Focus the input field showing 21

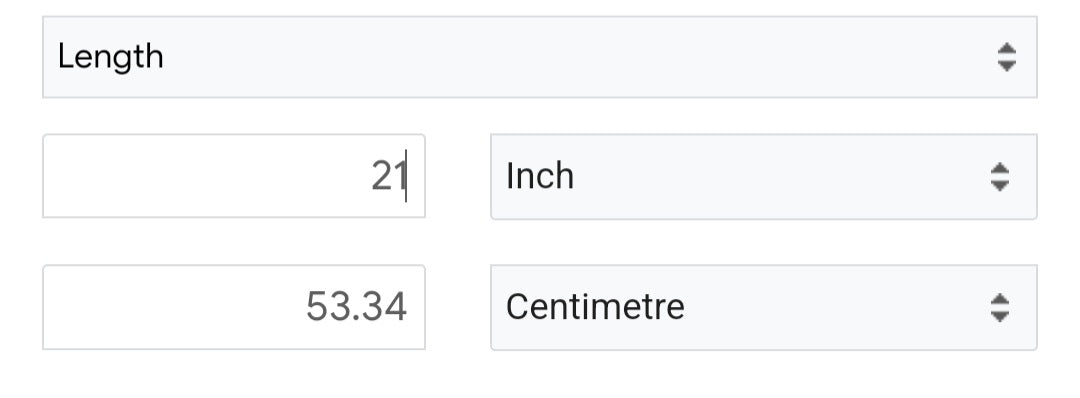234,176
